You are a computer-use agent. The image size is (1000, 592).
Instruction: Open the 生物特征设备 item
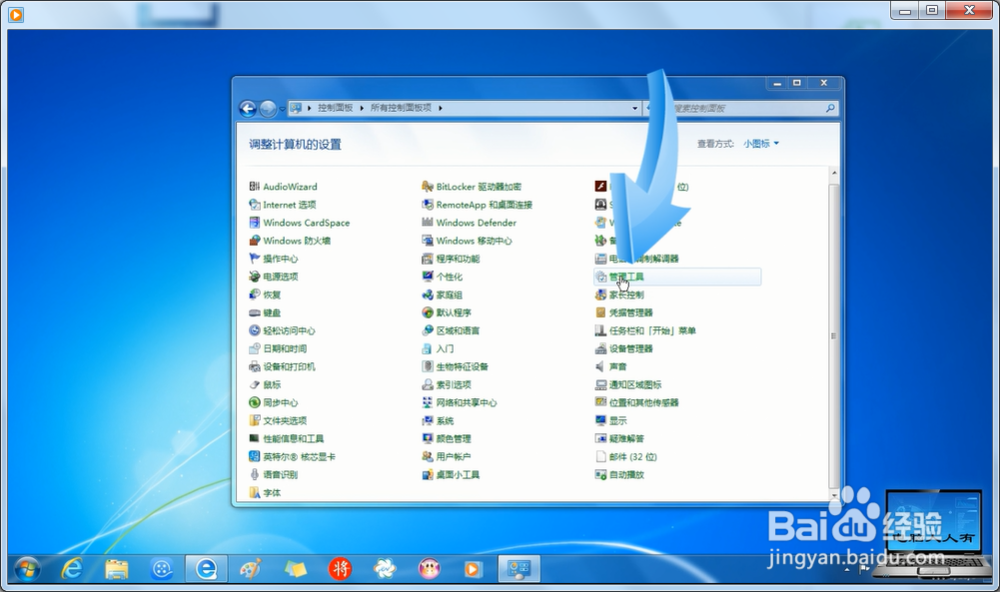click(x=455, y=366)
